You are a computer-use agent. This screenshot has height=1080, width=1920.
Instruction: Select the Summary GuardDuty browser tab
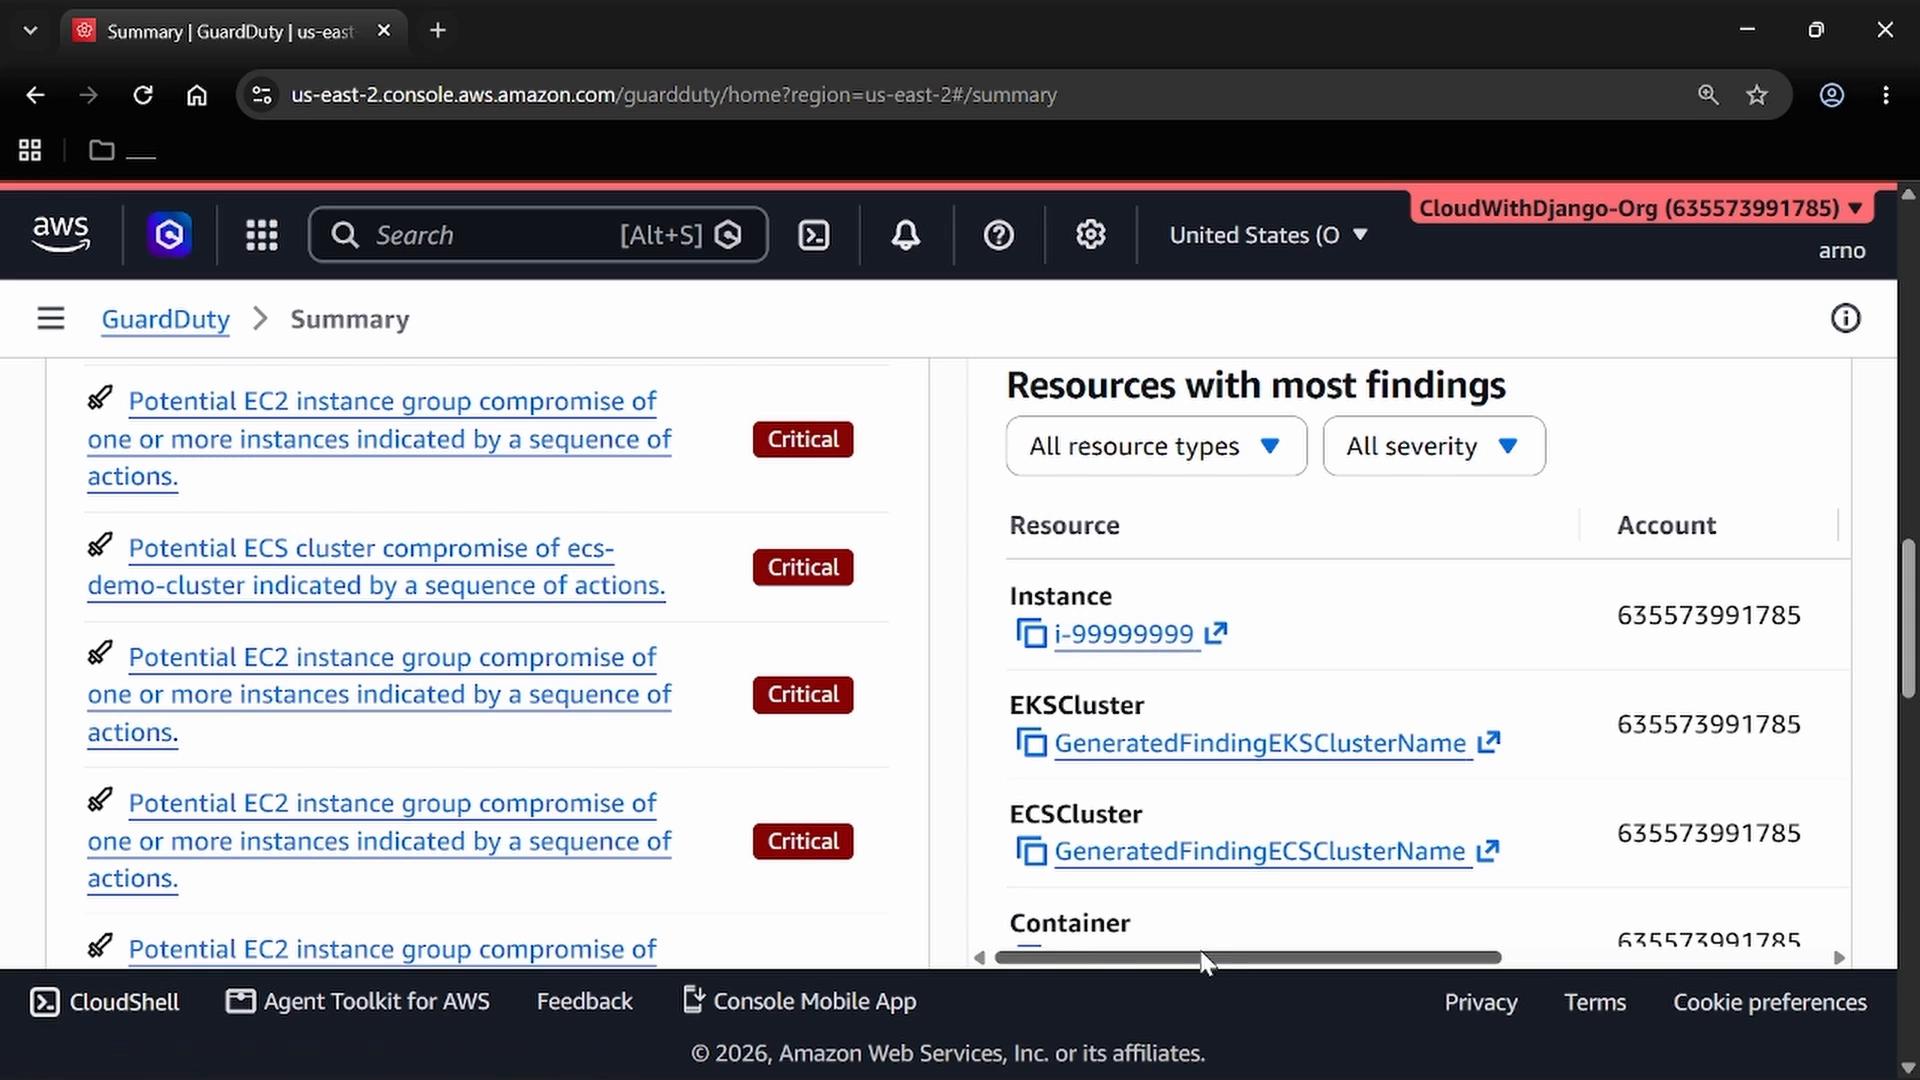click(x=235, y=31)
